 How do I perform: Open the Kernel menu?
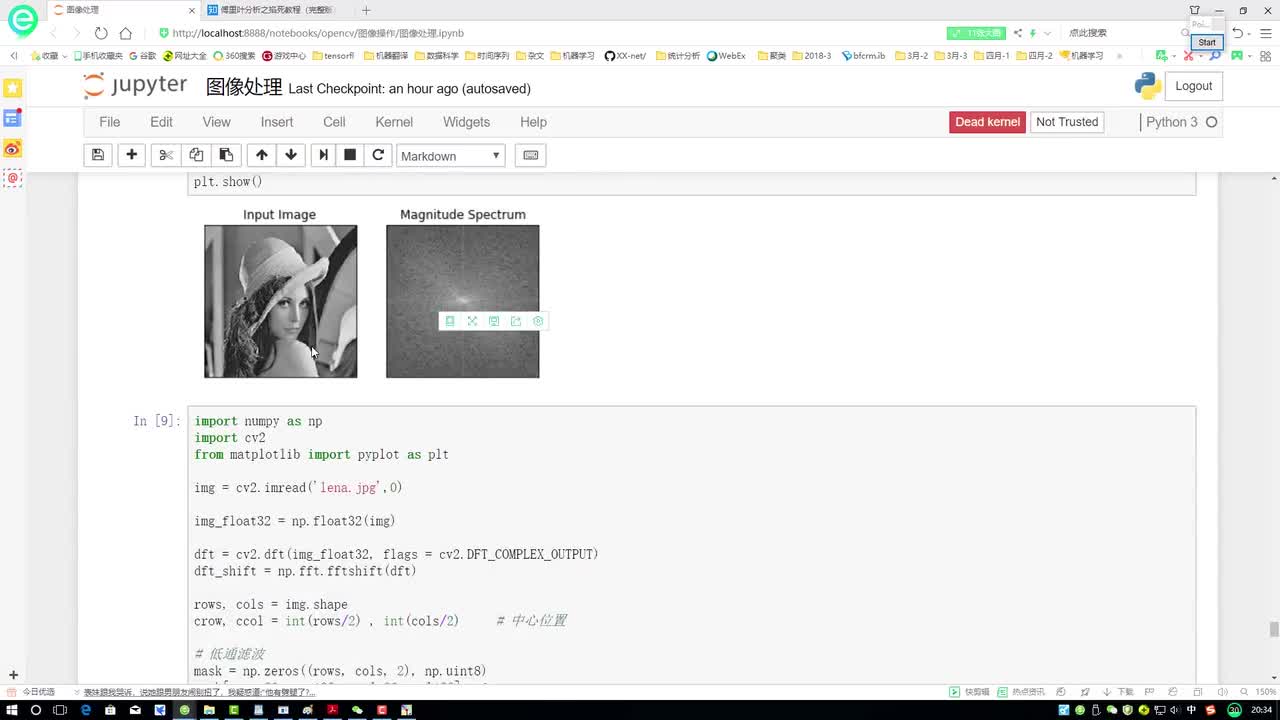click(394, 122)
